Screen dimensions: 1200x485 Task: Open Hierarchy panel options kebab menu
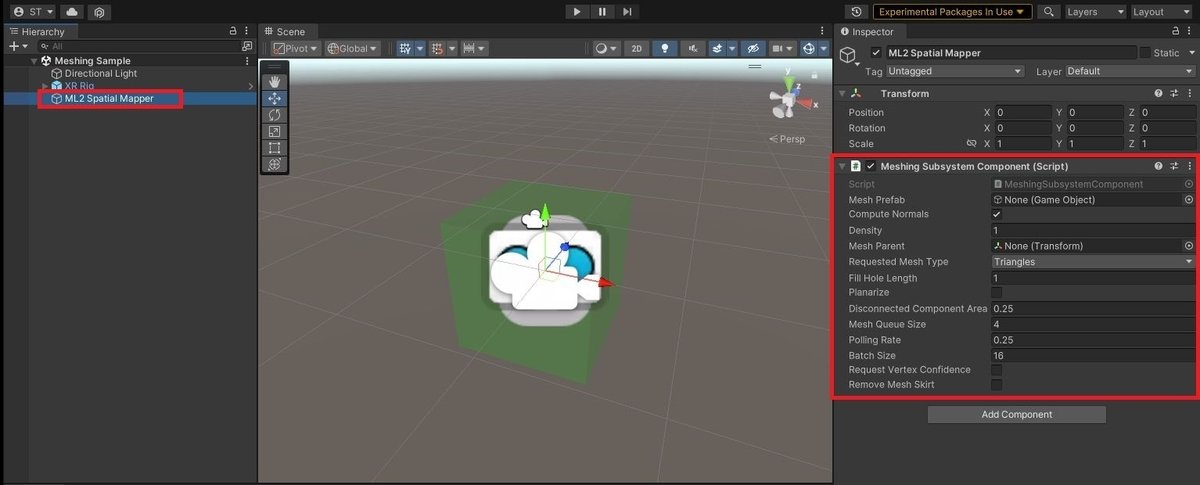(246, 32)
